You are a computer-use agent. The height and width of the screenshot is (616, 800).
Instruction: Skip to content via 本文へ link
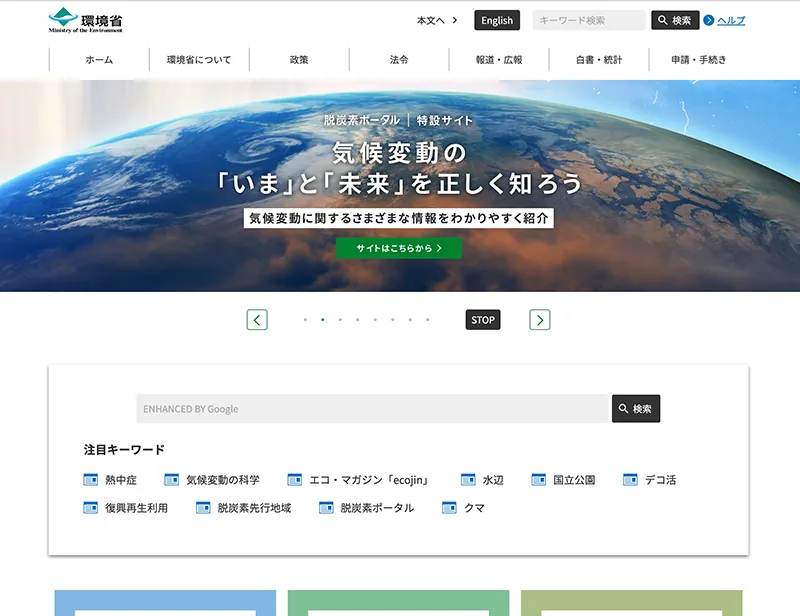point(437,20)
